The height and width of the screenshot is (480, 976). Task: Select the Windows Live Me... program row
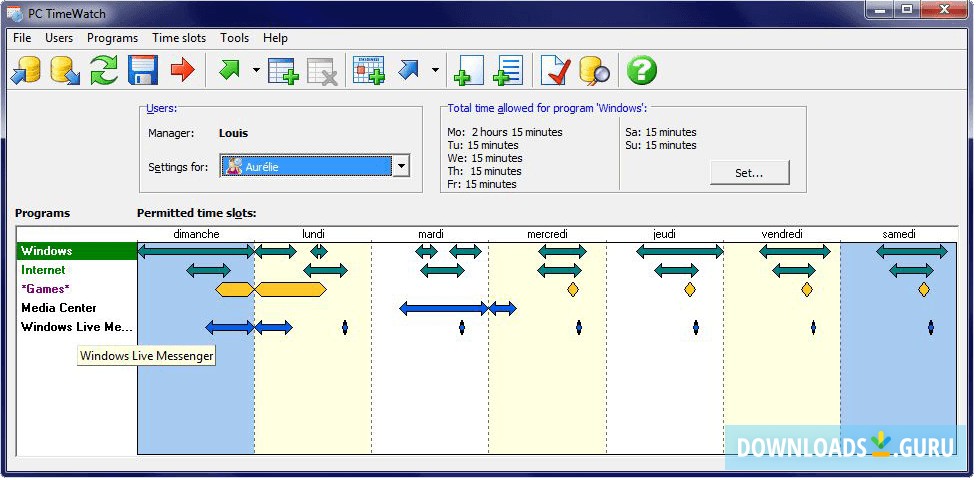[77, 327]
